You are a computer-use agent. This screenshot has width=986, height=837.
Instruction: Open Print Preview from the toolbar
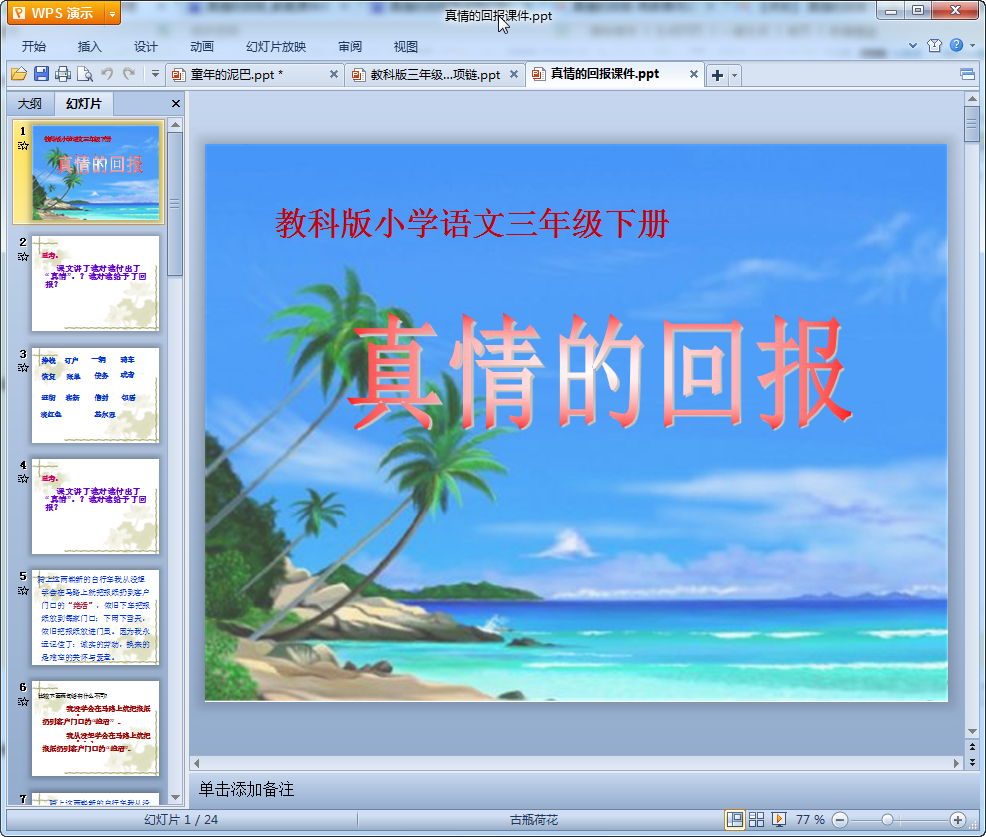(84, 74)
